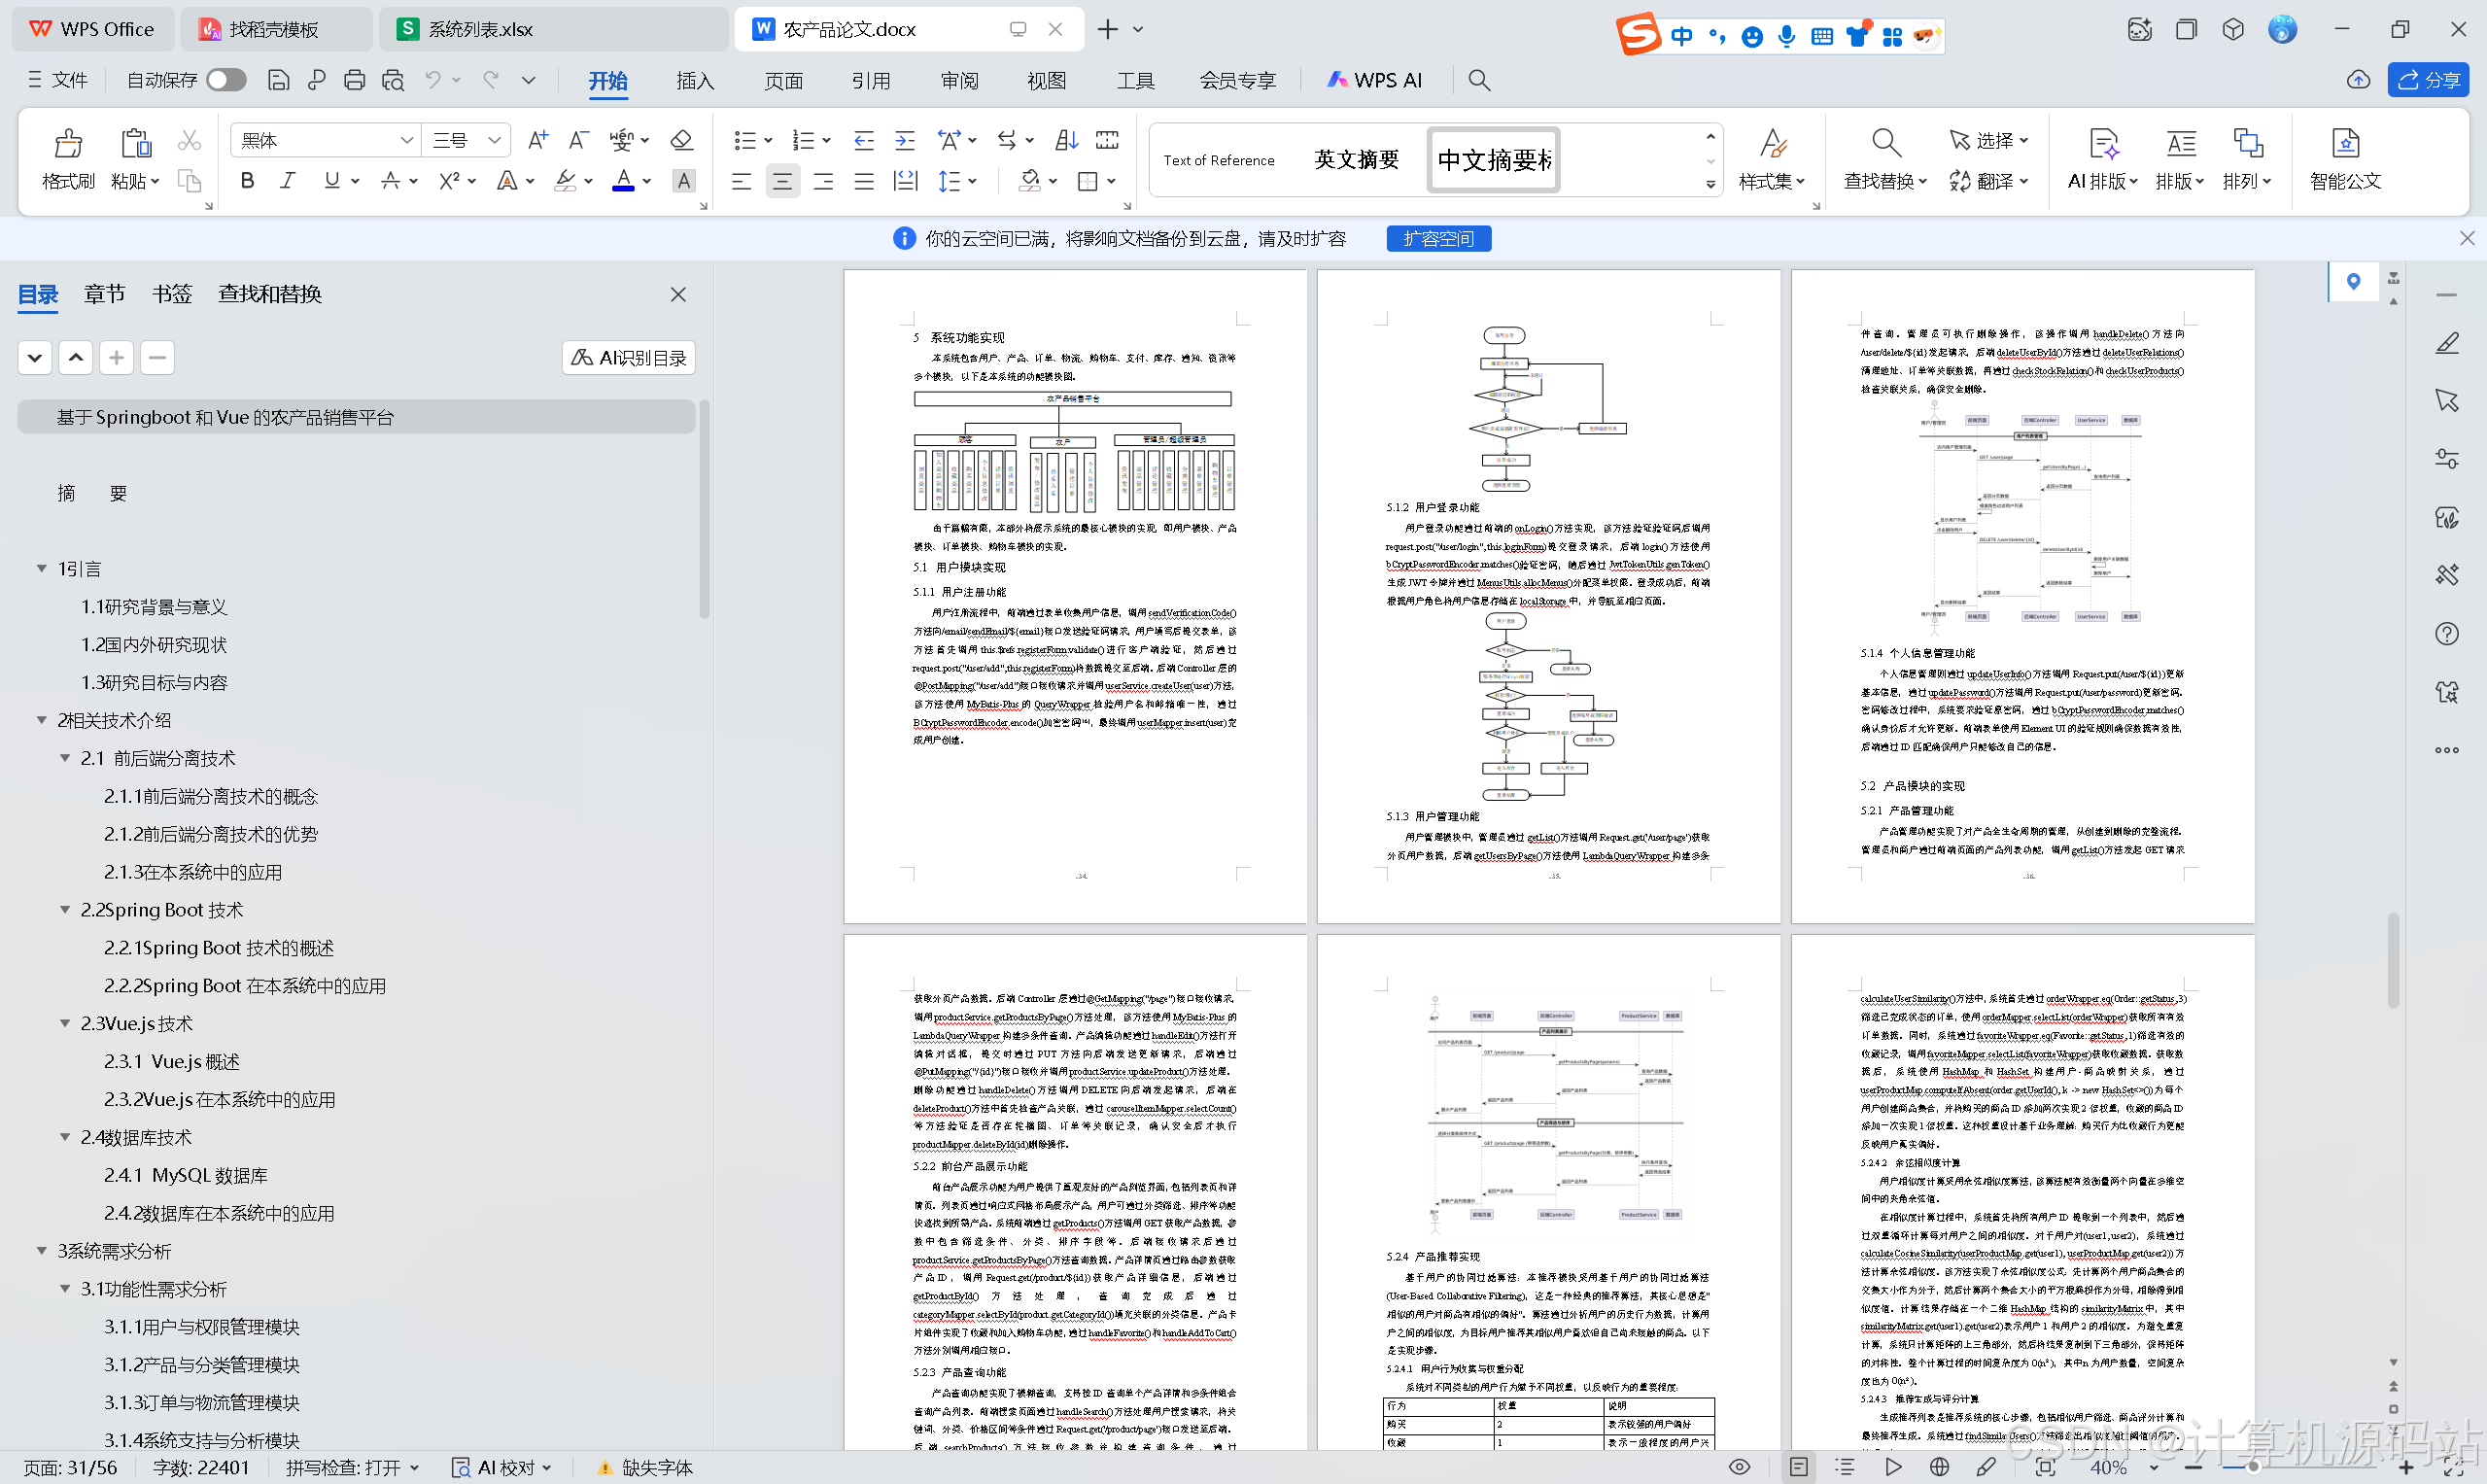The image size is (2487, 1484).
Task: Click the print icon in quick toolbar
Action: pyautogui.click(x=354, y=80)
